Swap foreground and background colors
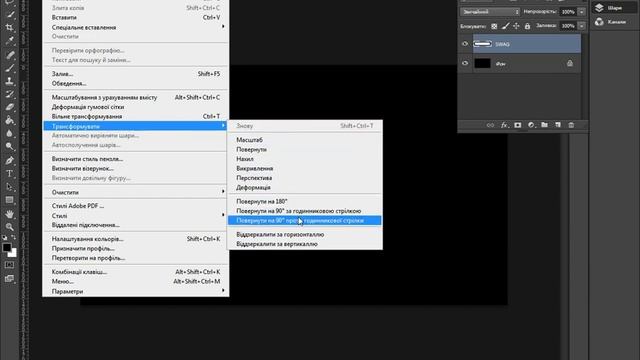This screenshot has height=360, width=640. tap(13, 237)
